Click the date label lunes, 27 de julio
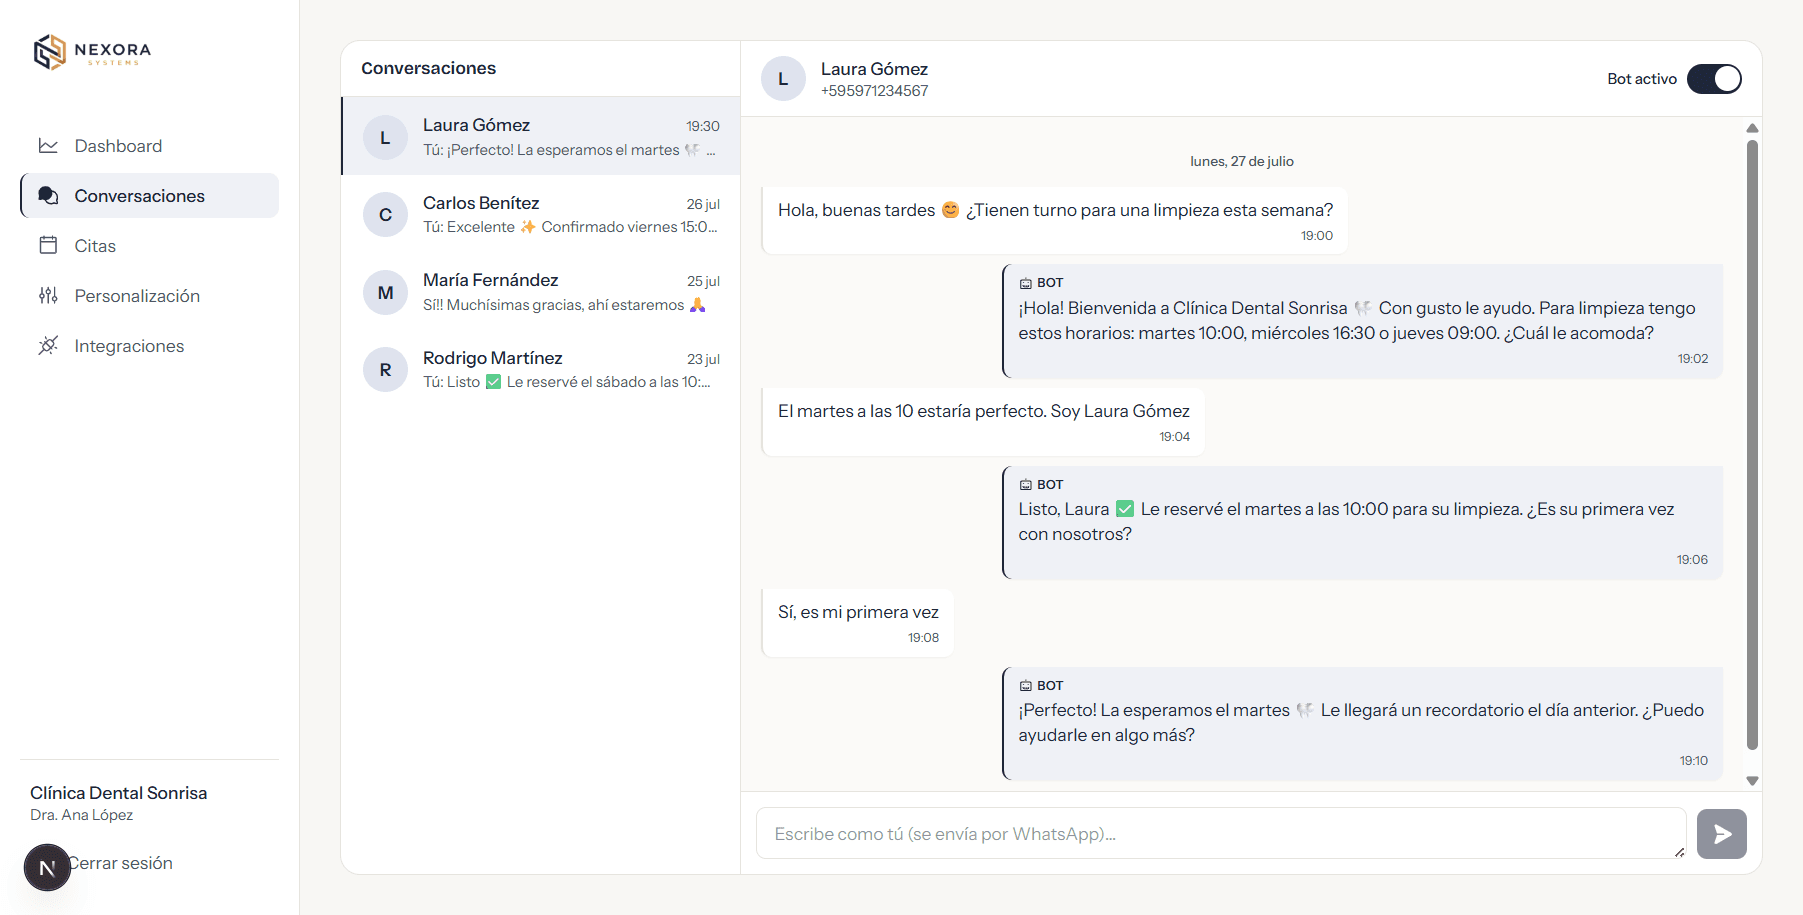The height and width of the screenshot is (915, 1803). tap(1241, 161)
